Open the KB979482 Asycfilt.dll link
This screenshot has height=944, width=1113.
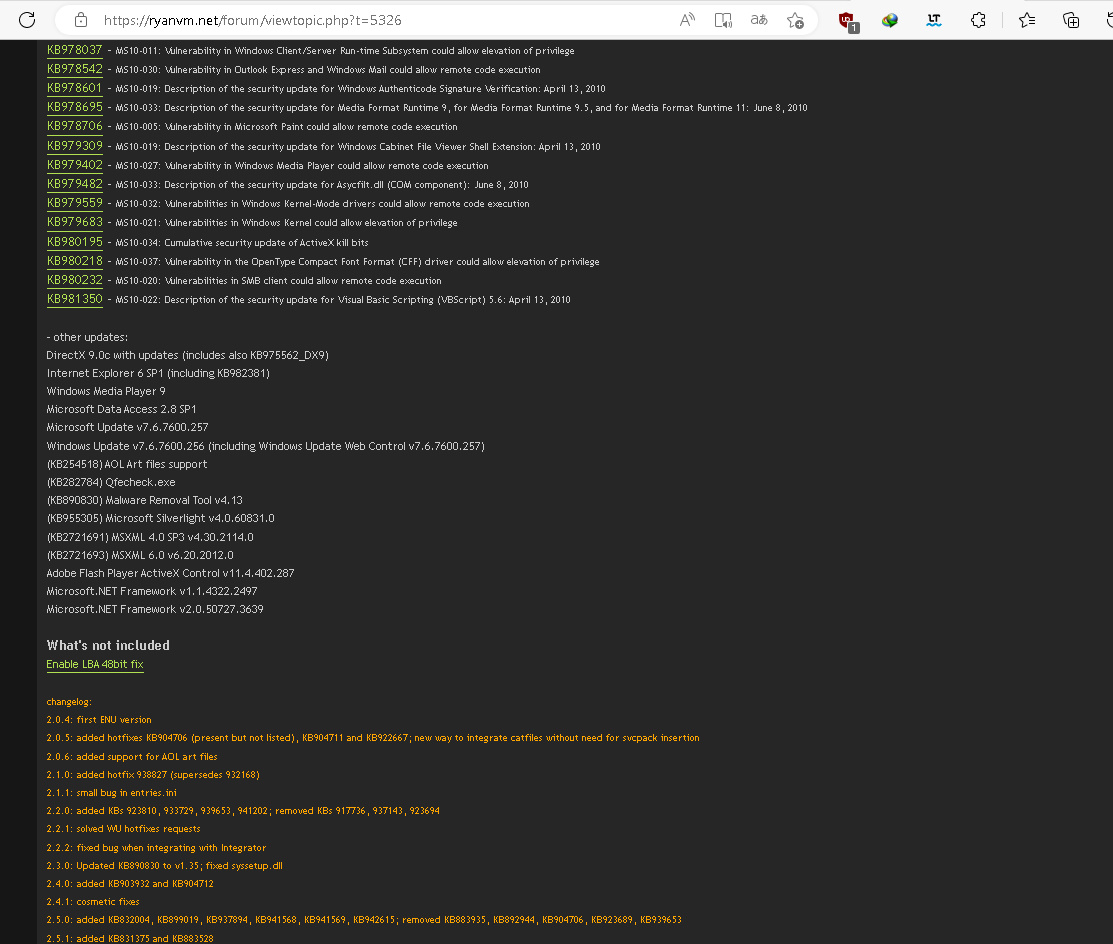[75, 184]
